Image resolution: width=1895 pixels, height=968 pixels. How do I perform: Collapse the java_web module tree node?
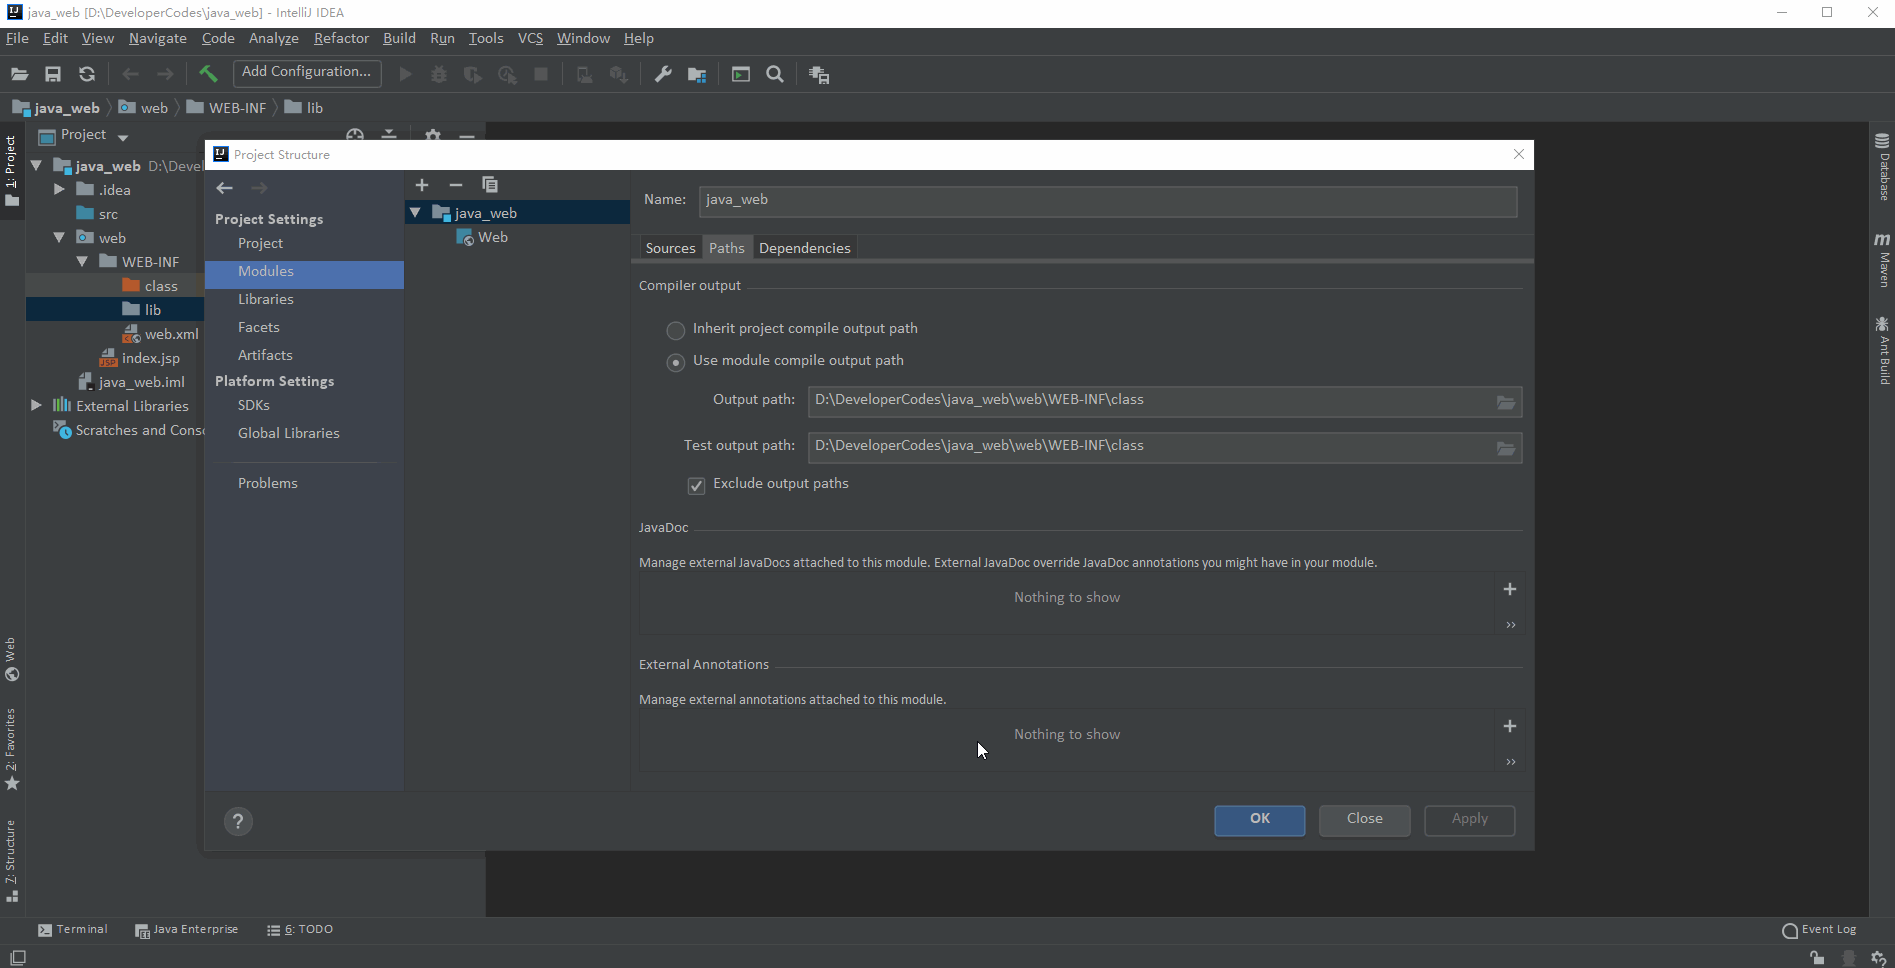tap(416, 212)
